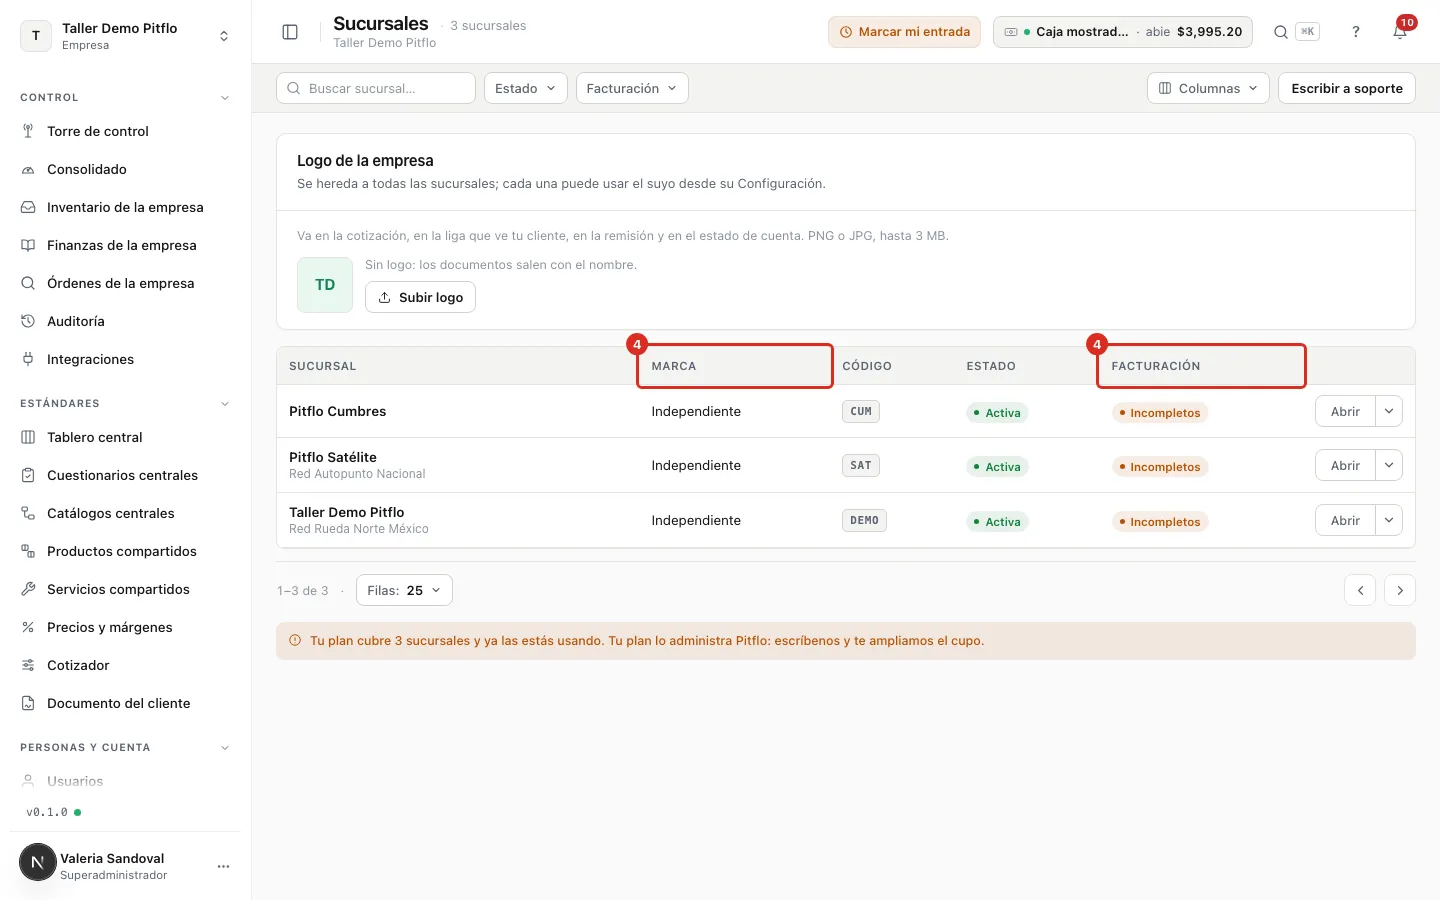The image size is (1440, 900).
Task: Open the Facturación filter dropdown
Action: pos(632,88)
